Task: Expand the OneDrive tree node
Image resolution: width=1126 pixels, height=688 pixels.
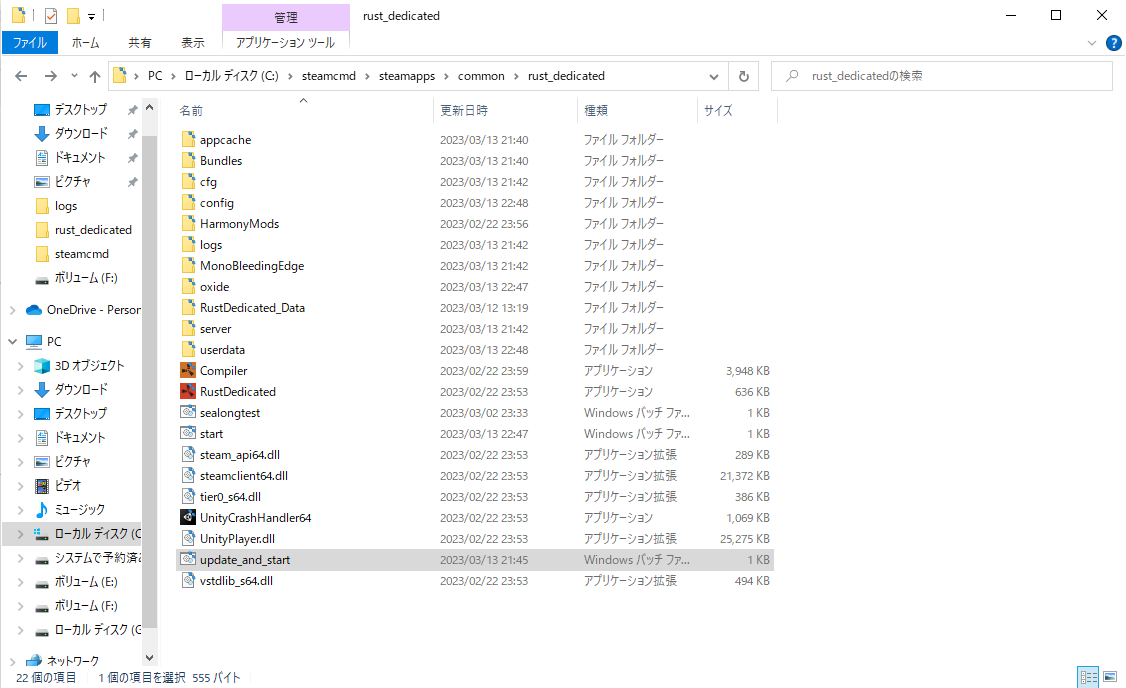Action: click(12, 310)
